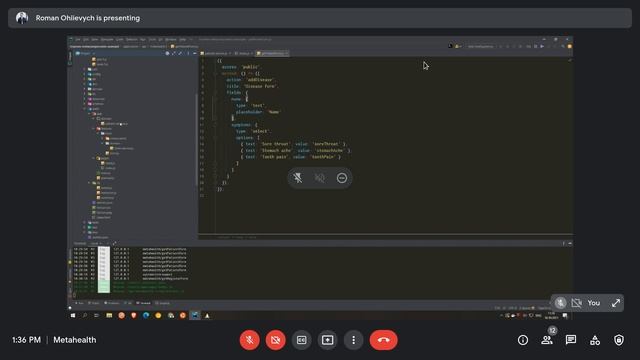
Task: Click the taskbar search icon in shared screen
Action: 85,316
